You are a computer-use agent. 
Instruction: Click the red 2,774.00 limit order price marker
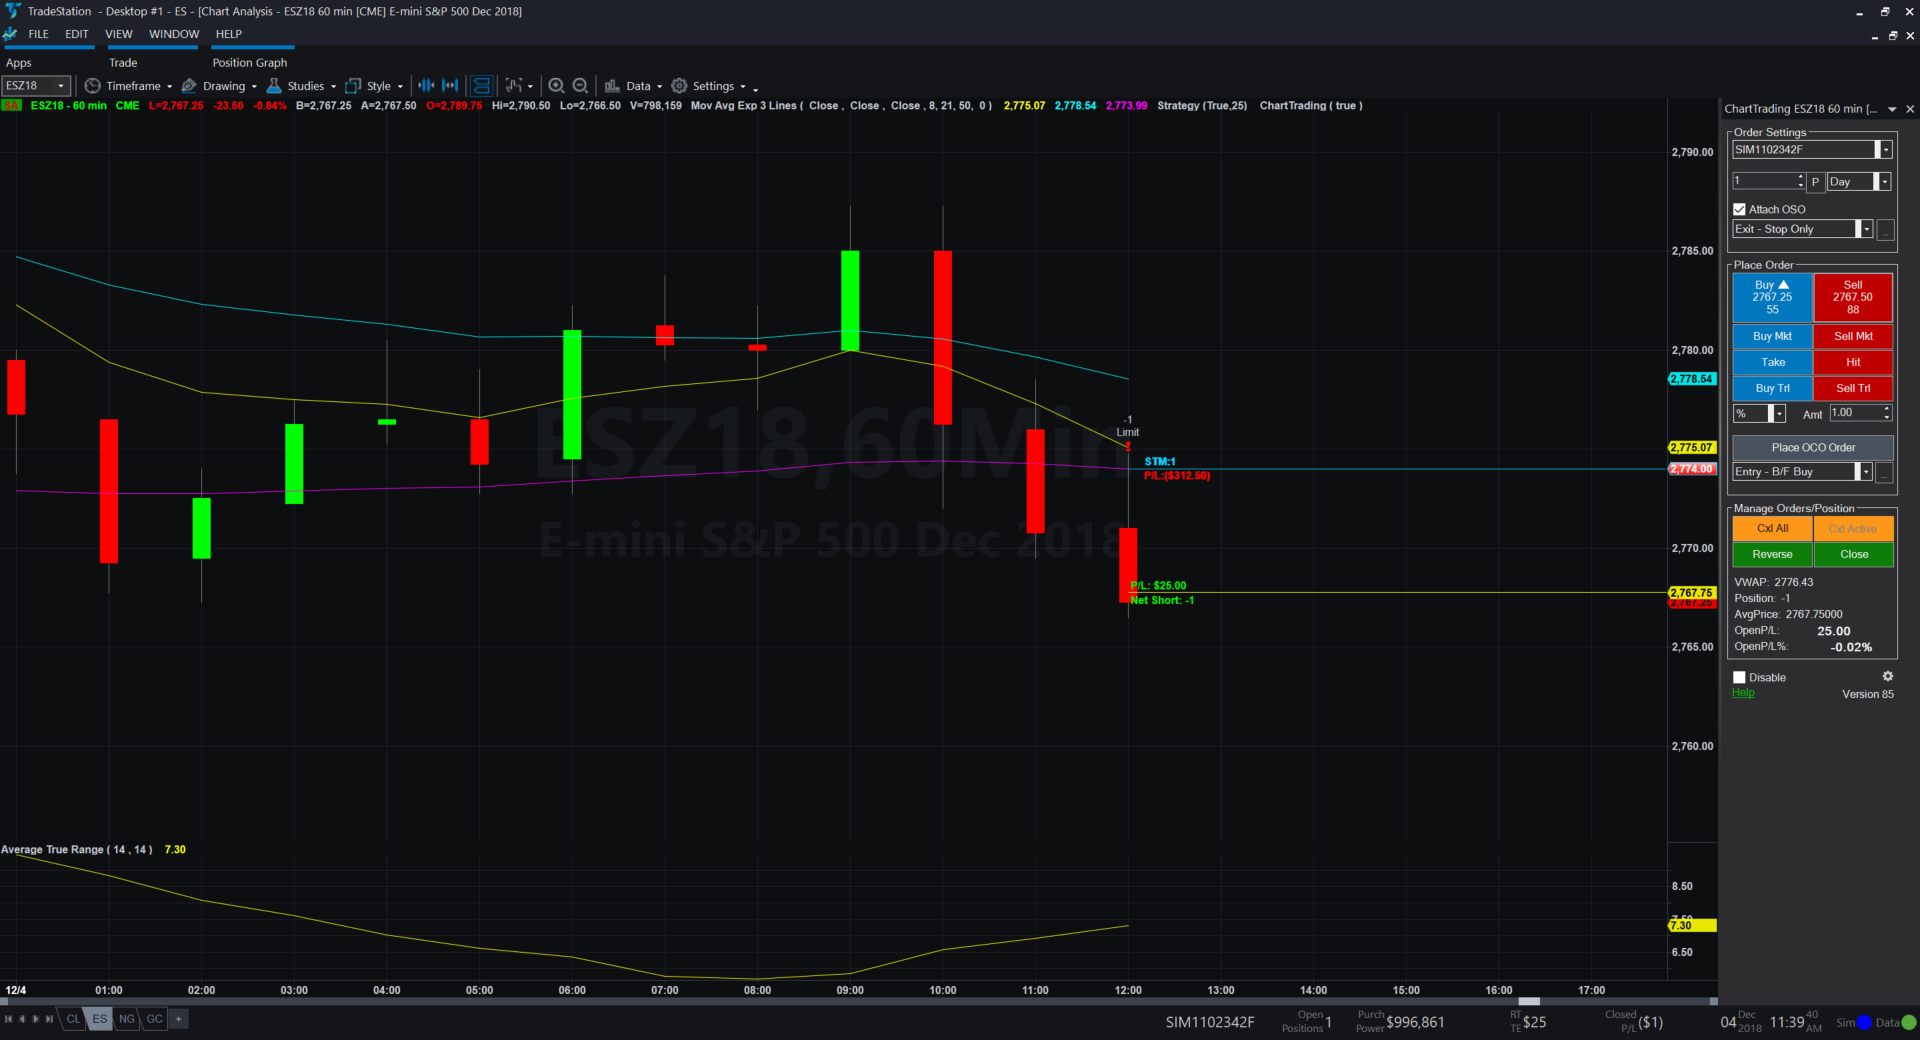[x=1692, y=469]
